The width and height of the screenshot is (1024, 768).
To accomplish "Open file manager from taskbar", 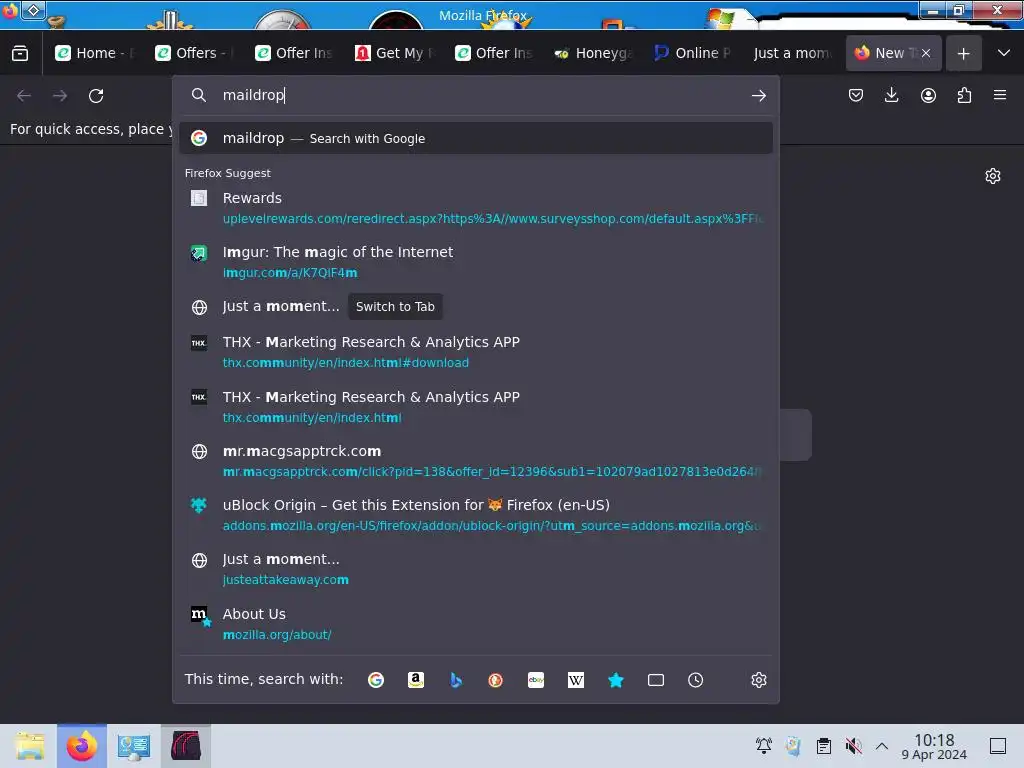I will [29, 746].
